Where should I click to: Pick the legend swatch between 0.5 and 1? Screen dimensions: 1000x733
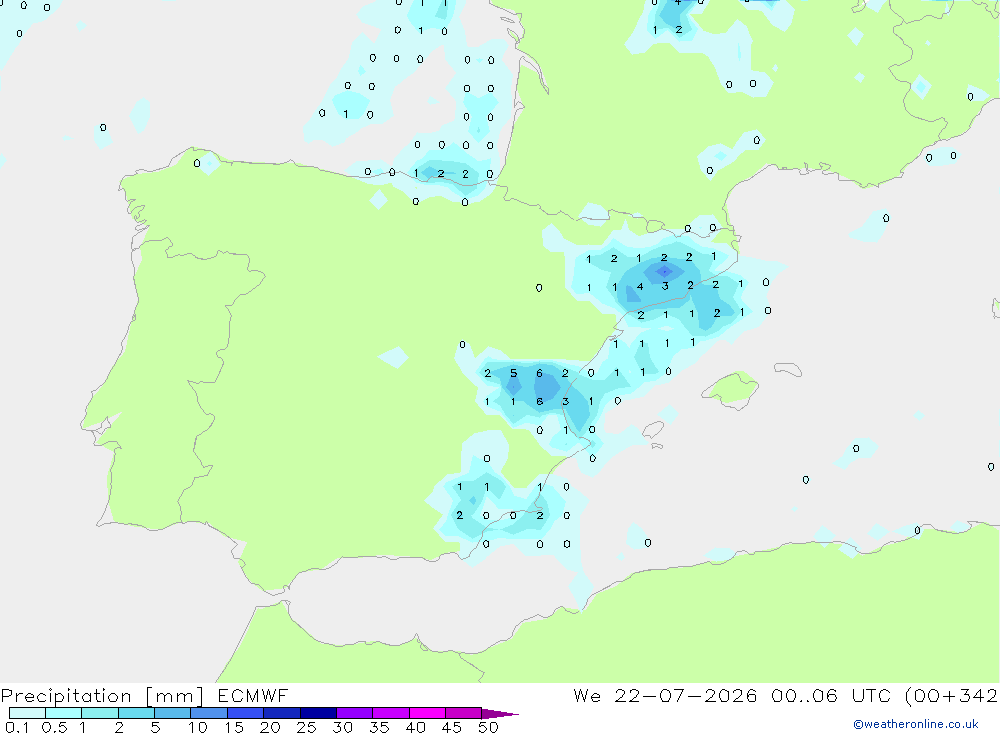tap(64, 713)
